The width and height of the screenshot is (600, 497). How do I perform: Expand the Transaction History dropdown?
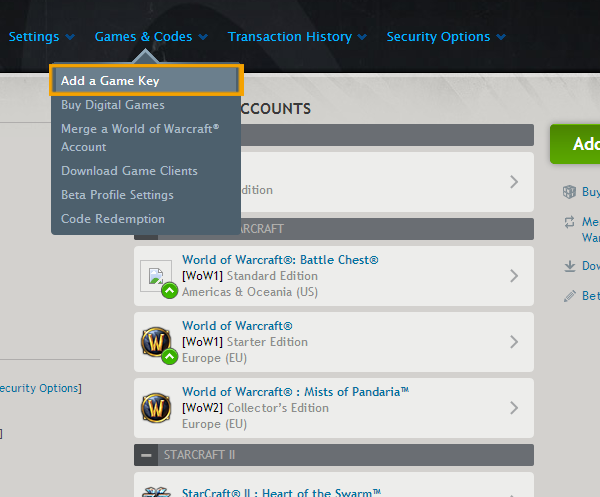point(297,37)
